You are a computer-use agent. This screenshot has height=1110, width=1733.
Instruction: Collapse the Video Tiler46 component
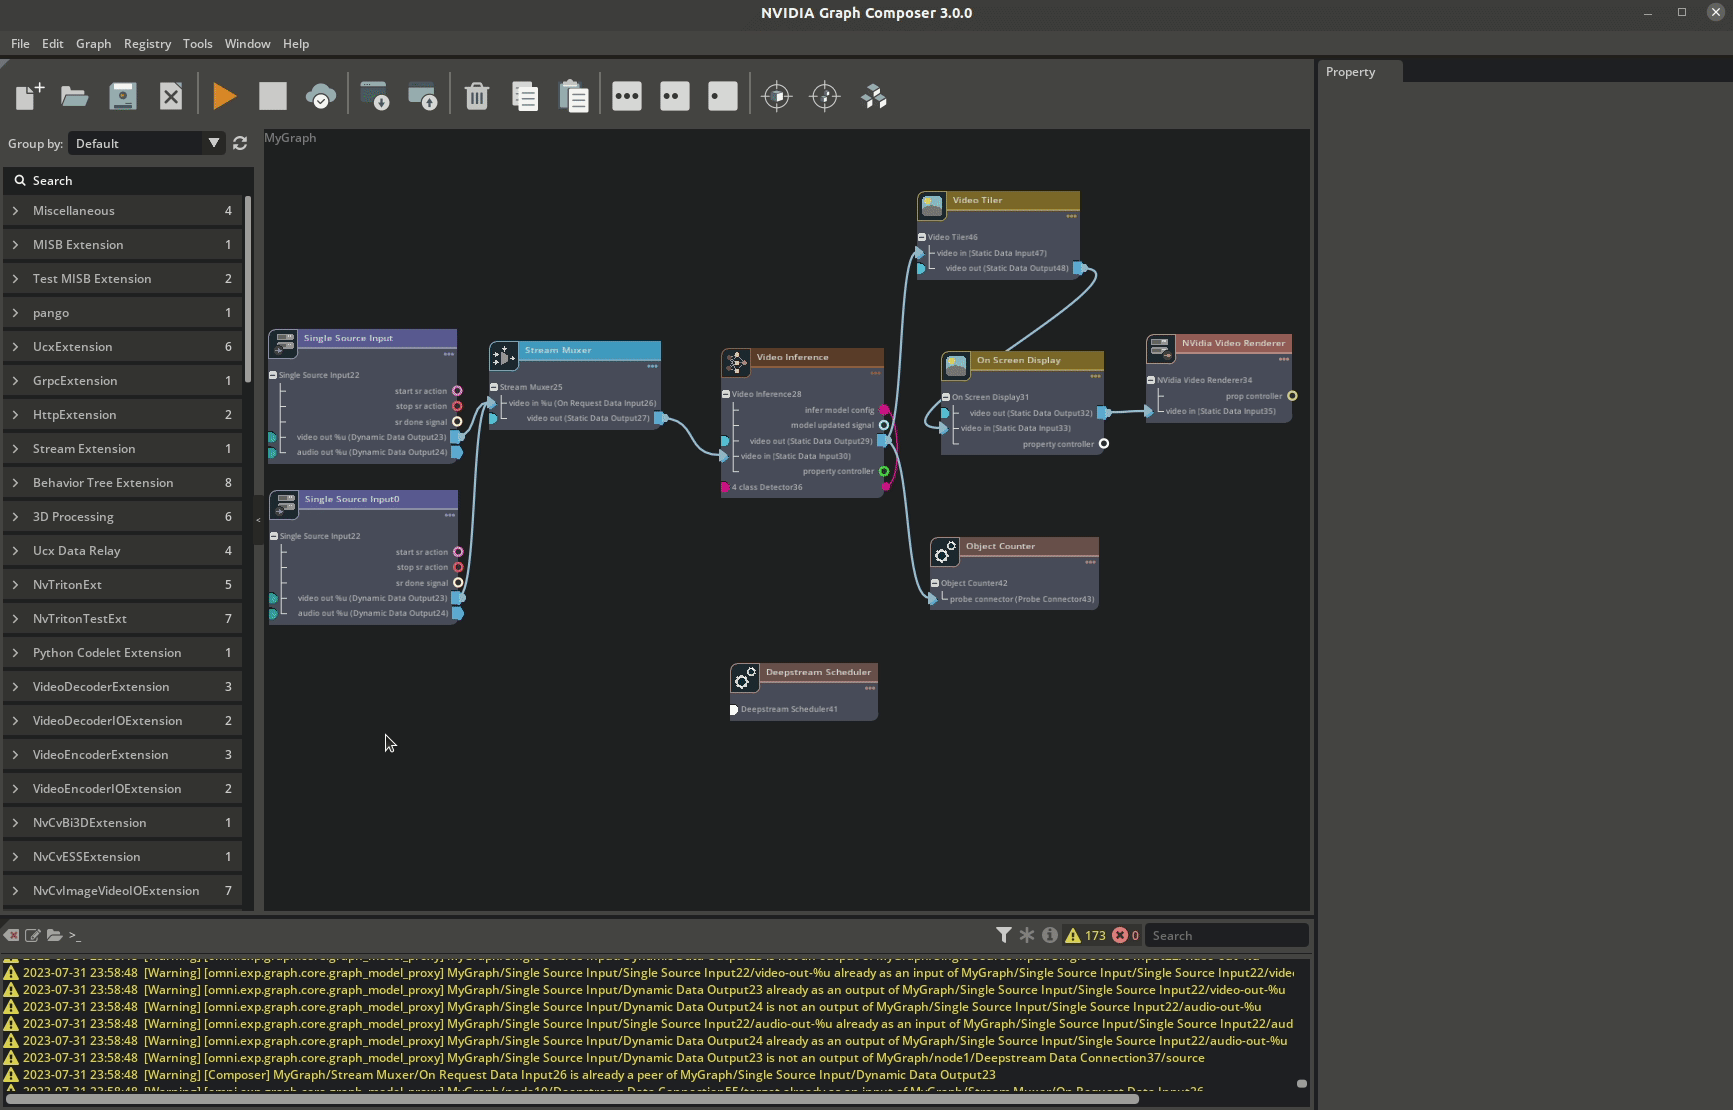coord(922,237)
